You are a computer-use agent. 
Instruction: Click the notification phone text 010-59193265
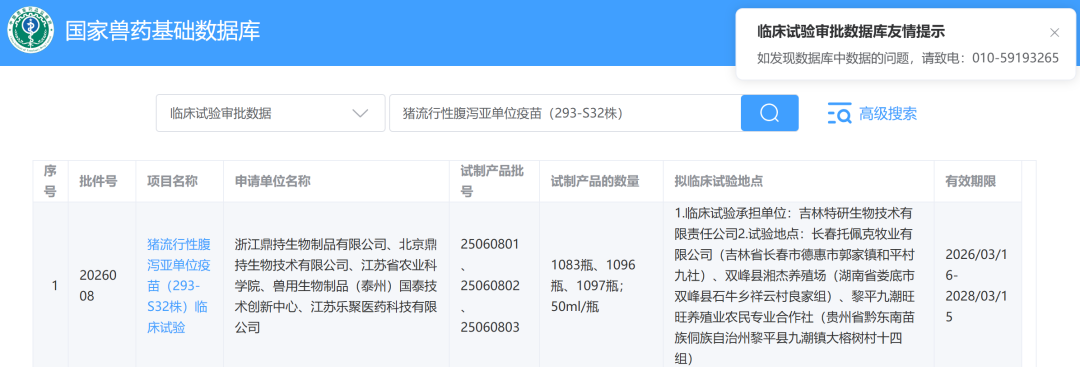[x=1015, y=59]
